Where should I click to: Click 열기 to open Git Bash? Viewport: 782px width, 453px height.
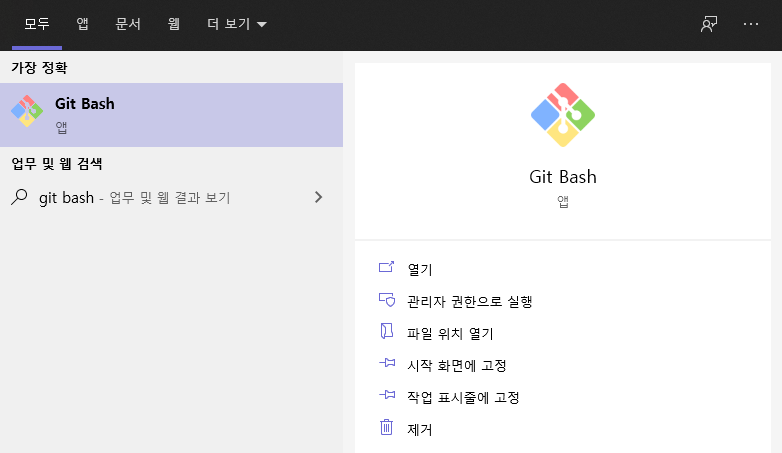click(420, 269)
